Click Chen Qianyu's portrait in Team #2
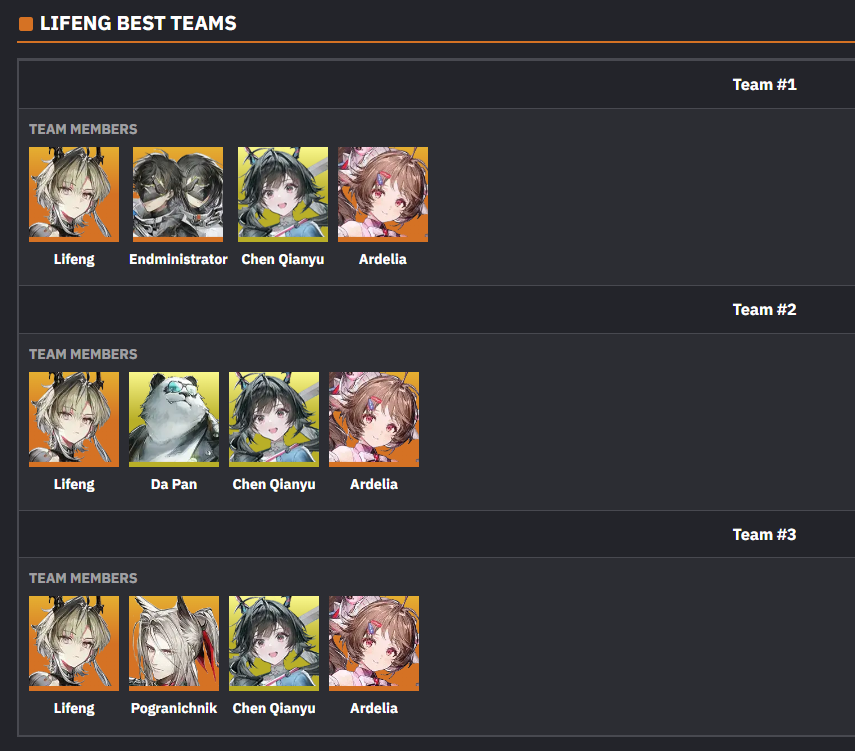The image size is (855, 751). coord(274,419)
